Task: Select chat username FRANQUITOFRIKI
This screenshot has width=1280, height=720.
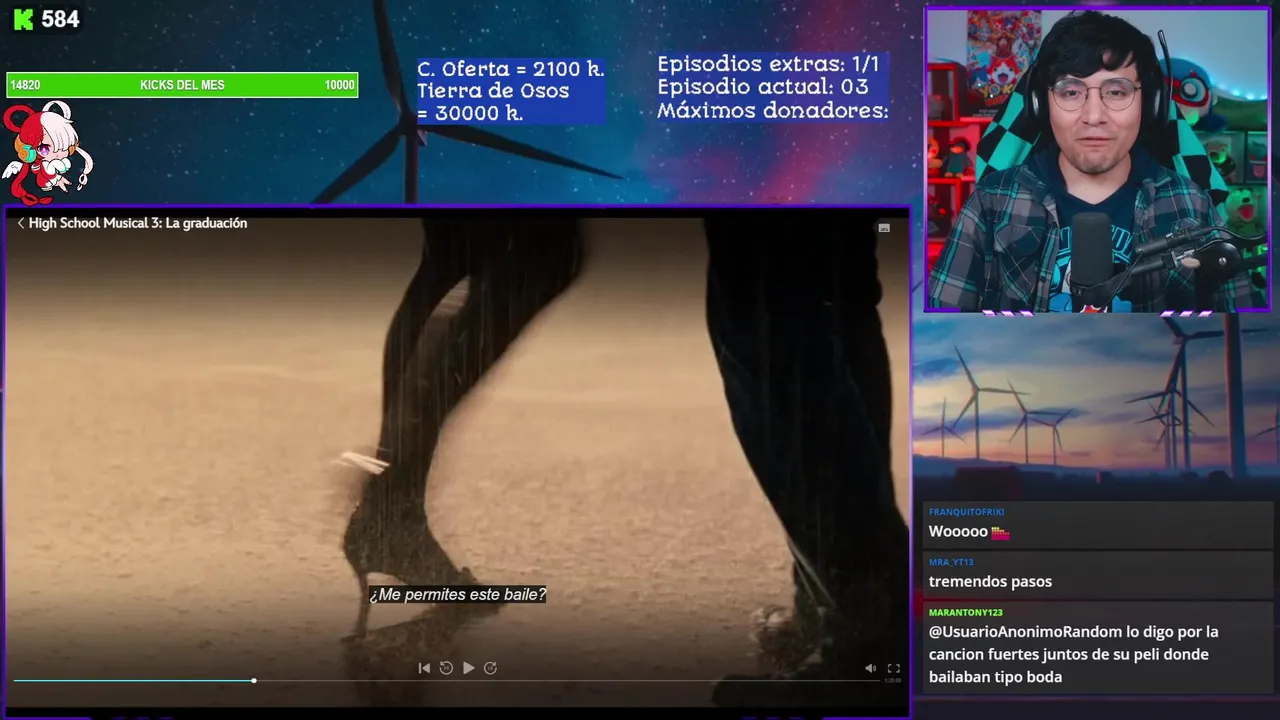Action: [966, 512]
